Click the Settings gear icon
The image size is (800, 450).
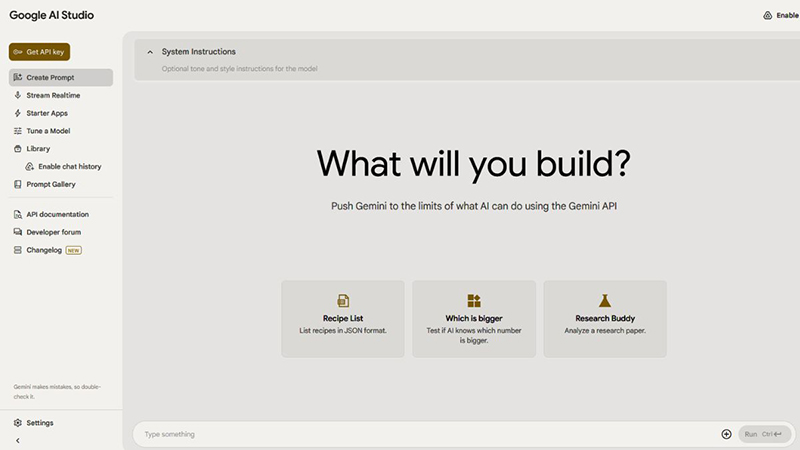(x=18, y=423)
